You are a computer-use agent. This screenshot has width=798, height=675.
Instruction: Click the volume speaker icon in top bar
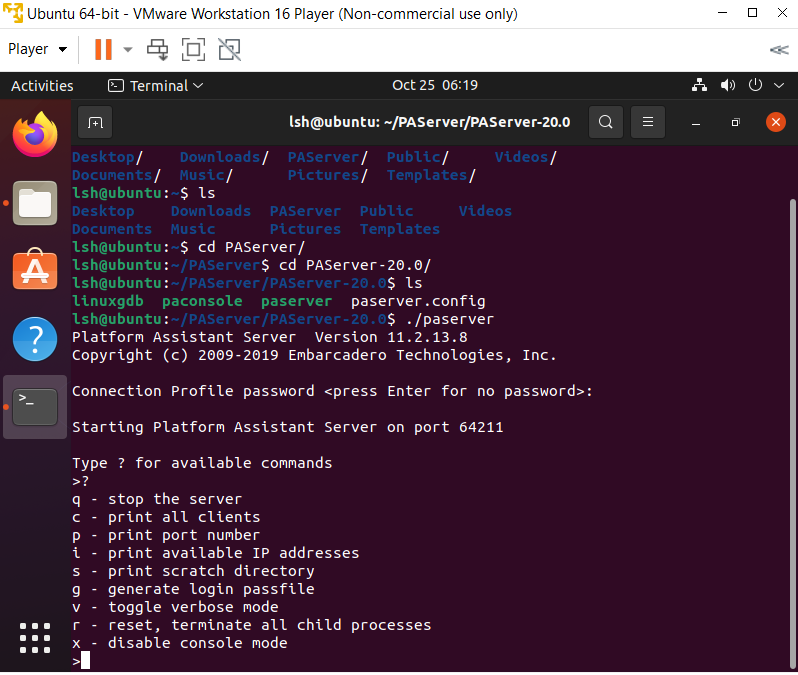click(728, 85)
